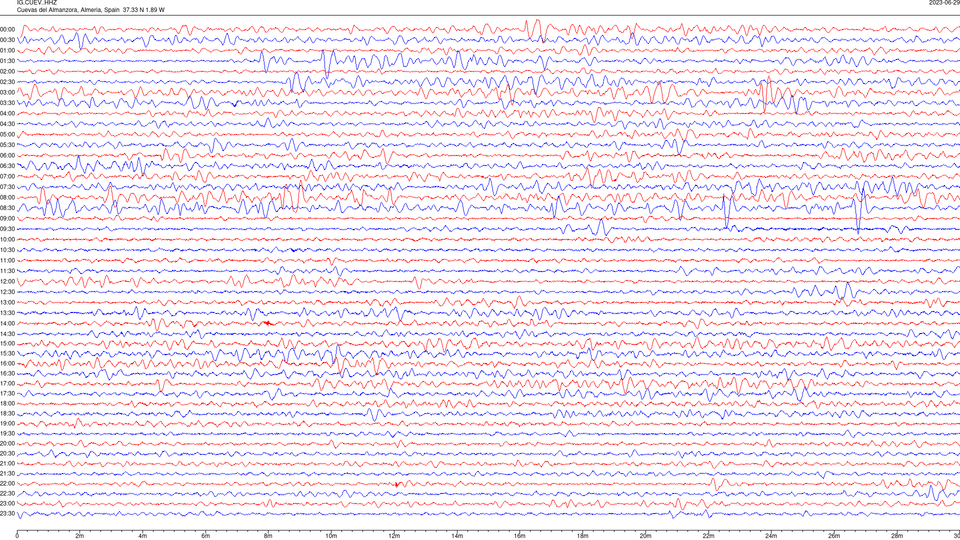This screenshot has height=540, width=960.
Task: Pick the 19:00 row label
Action: point(7,423)
